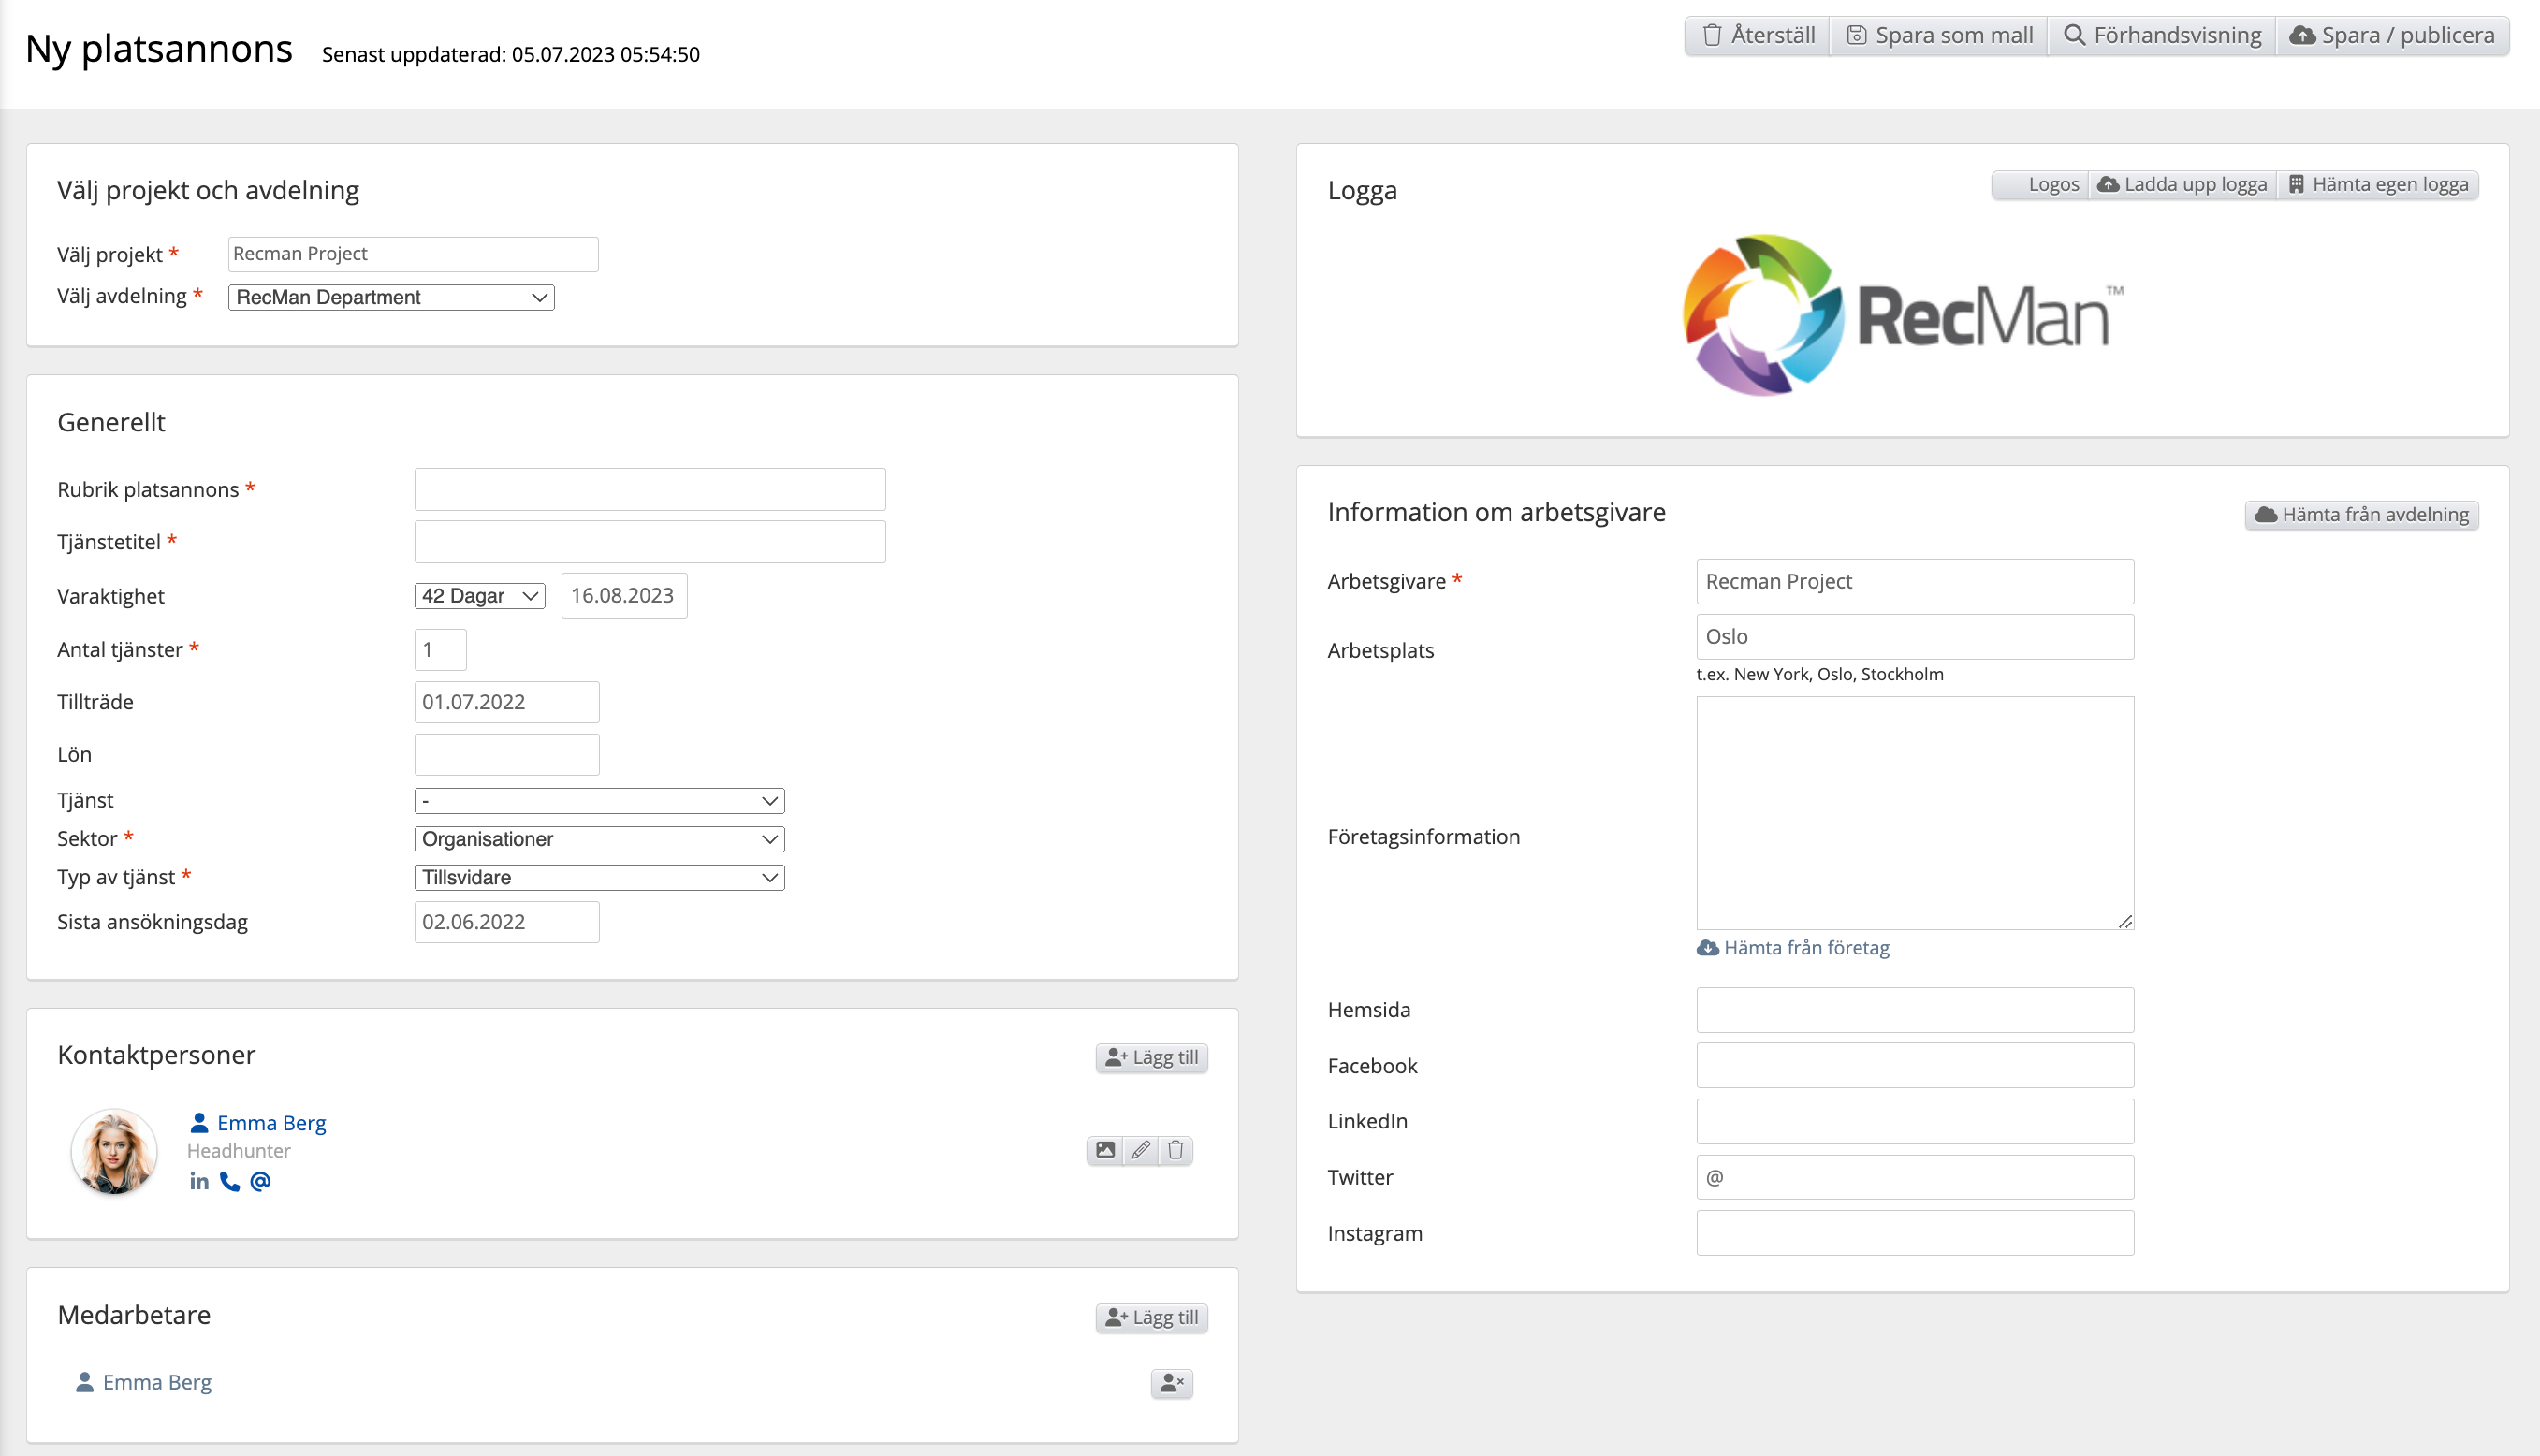Save the ad as template with Spara som mall
The image size is (2540, 1456).
pyautogui.click(x=1938, y=35)
